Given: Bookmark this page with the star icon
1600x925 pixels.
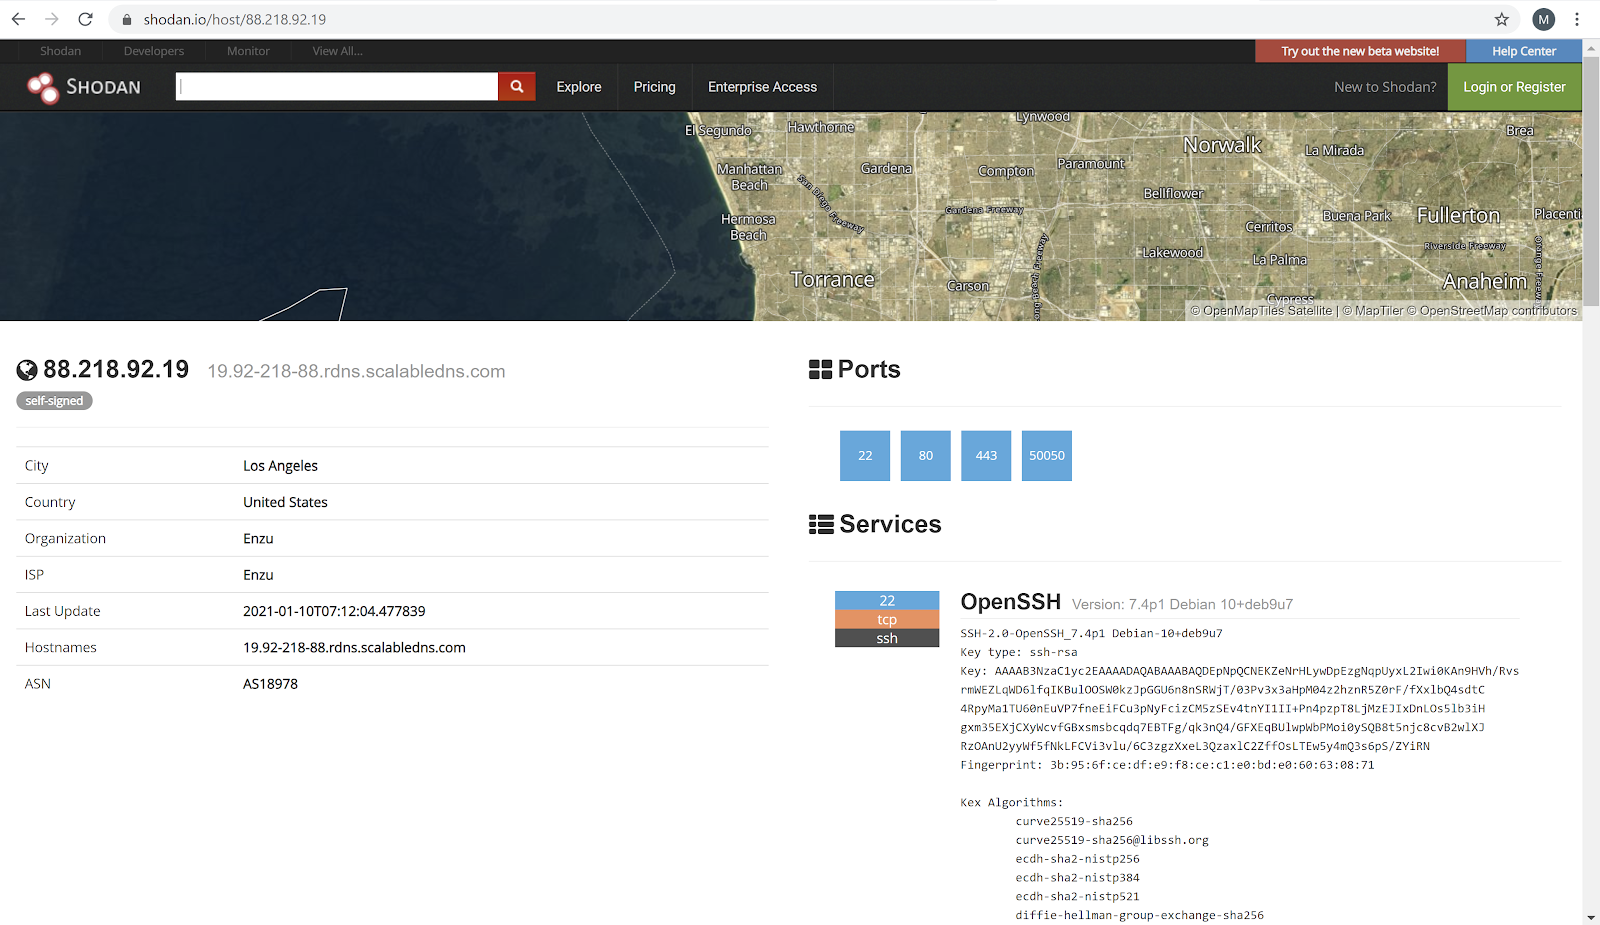Looking at the screenshot, I should point(1501,19).
